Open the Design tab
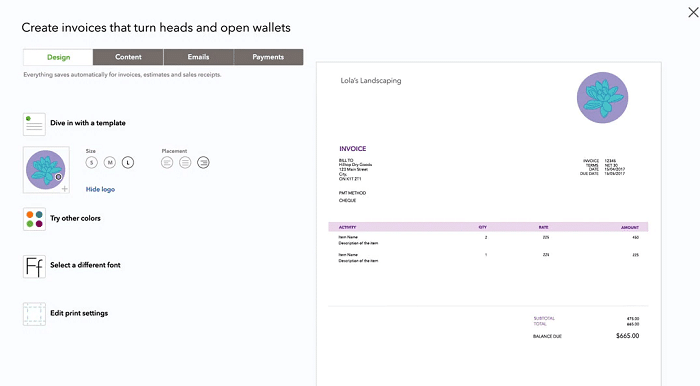 58,57
